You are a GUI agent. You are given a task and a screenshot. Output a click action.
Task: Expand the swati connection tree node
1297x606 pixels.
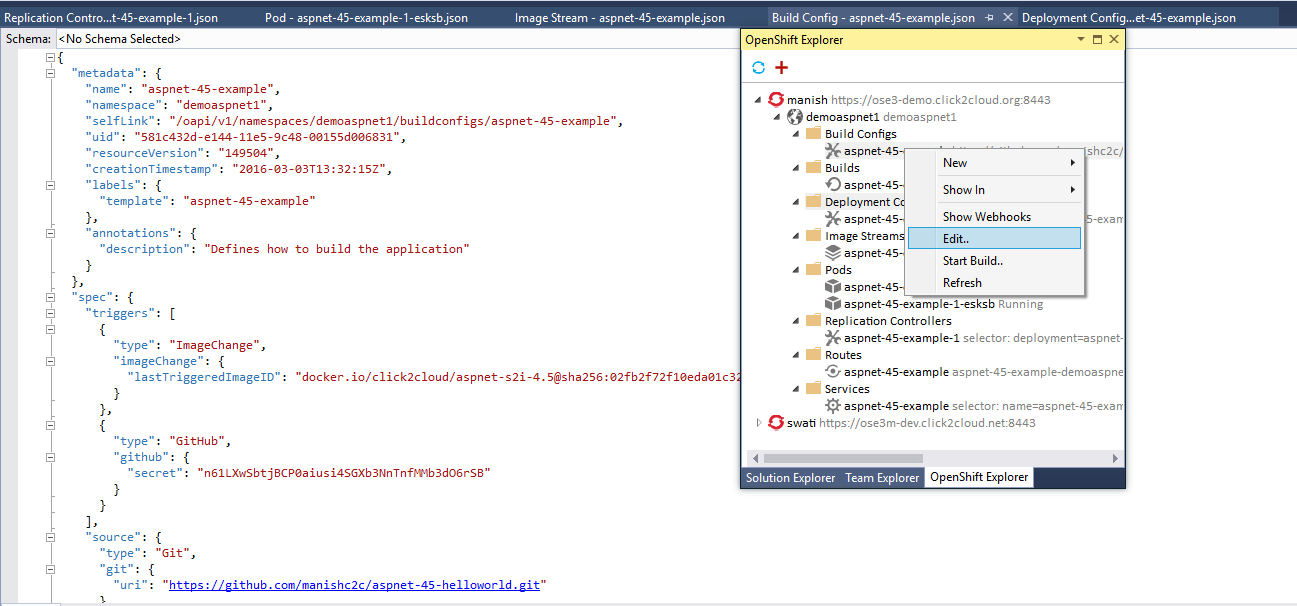point(758,423)
